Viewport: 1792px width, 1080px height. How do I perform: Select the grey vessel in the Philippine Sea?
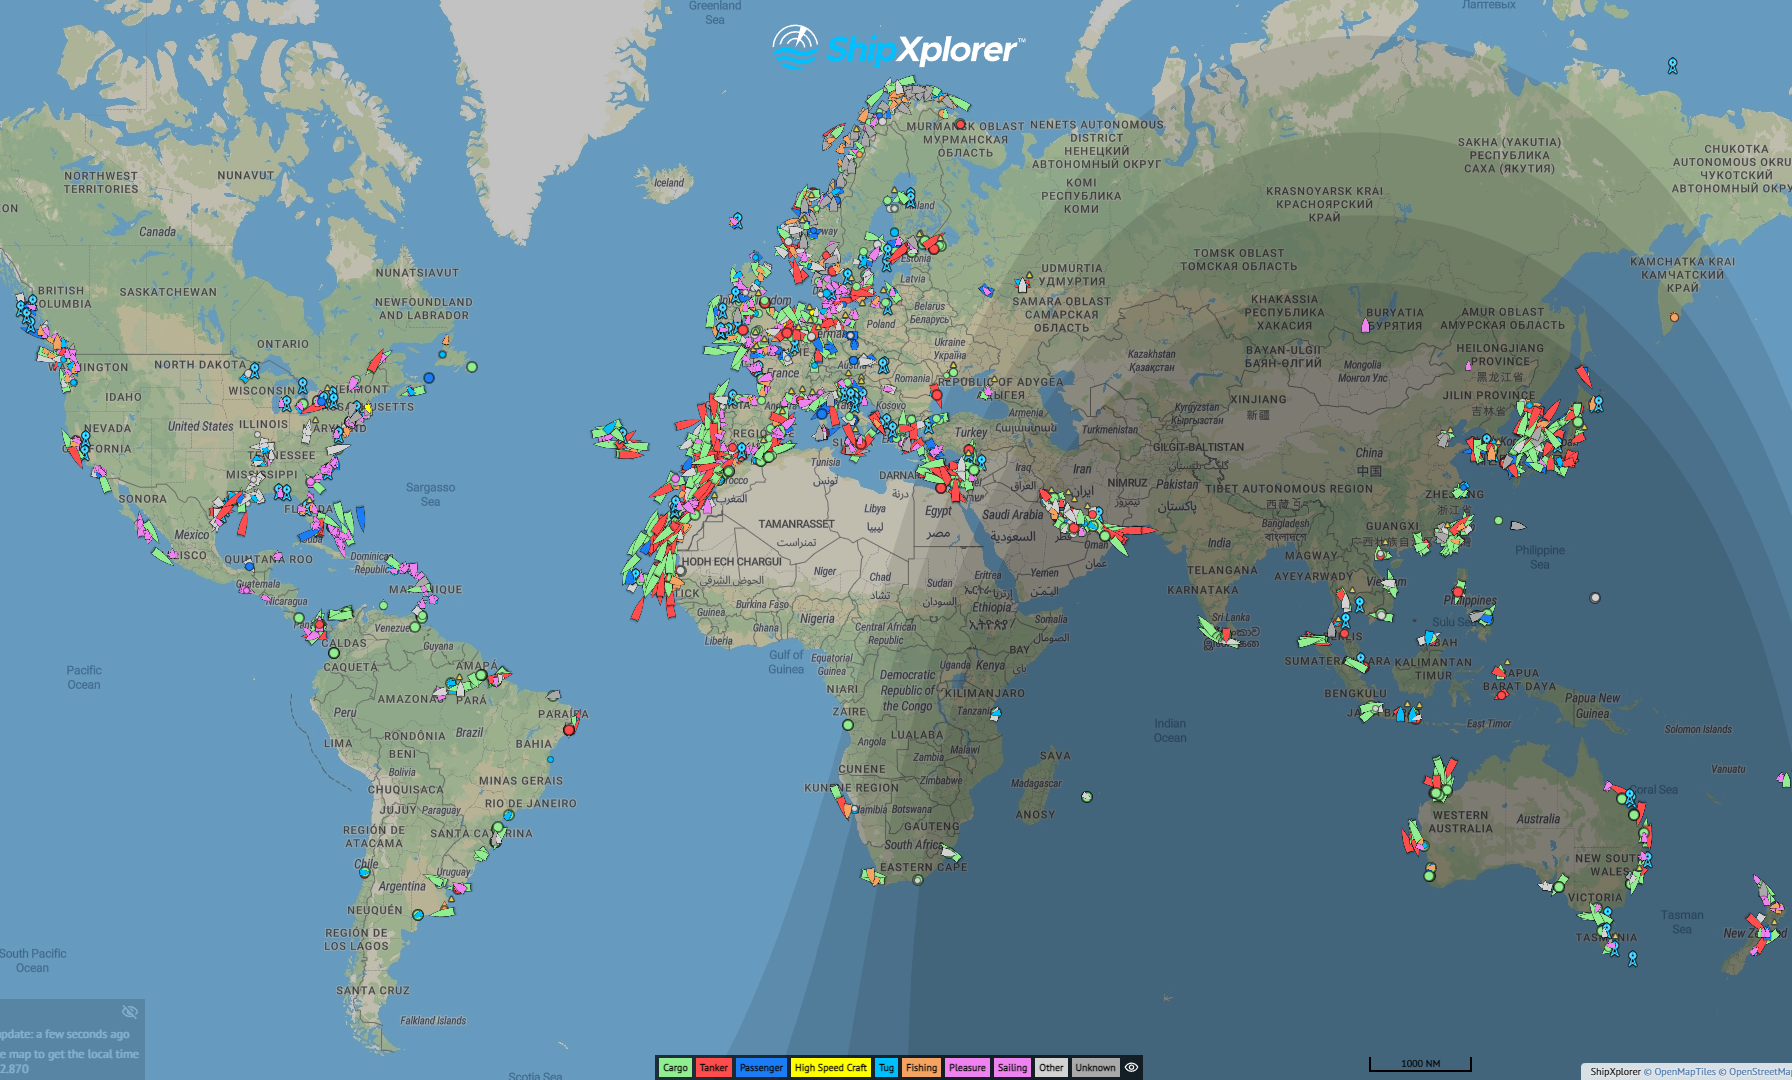[1517, 525]
